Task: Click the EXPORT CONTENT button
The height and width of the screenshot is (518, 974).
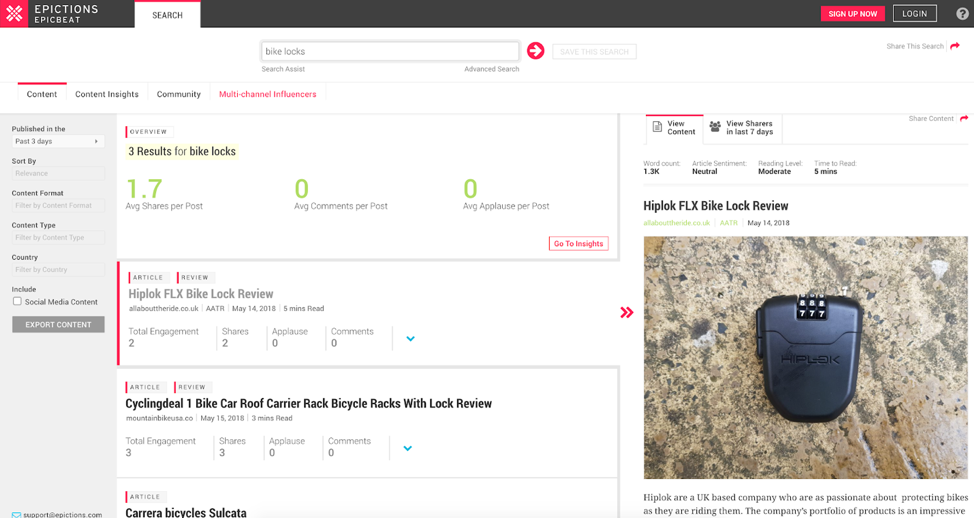Action: pyautogui.click(x=58, y=324)
